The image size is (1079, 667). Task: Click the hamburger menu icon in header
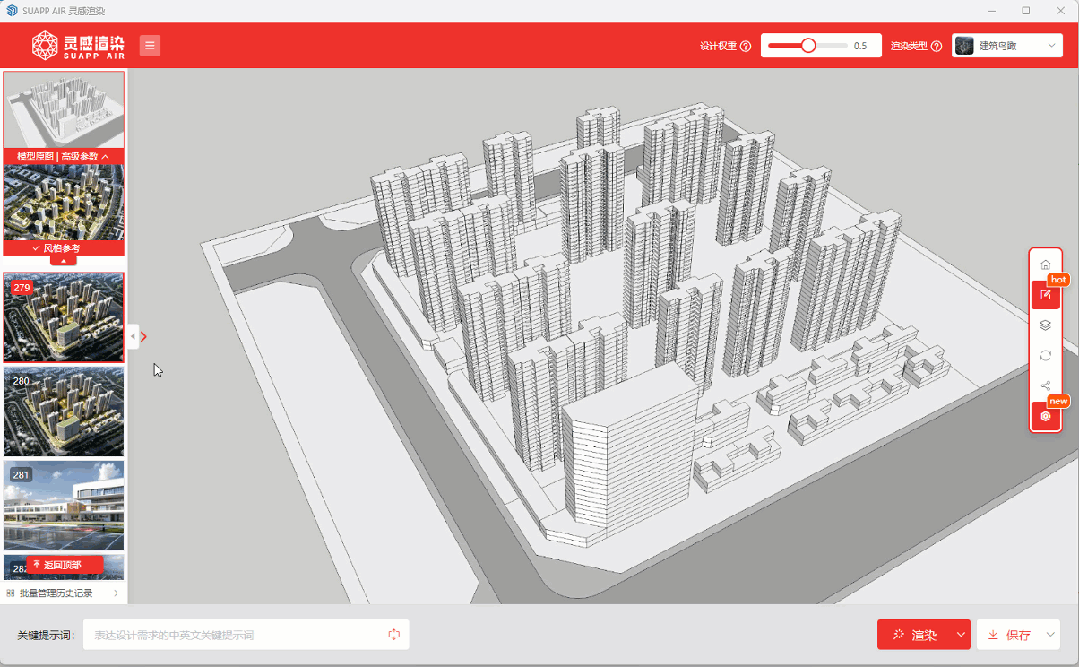pos(149,45)
